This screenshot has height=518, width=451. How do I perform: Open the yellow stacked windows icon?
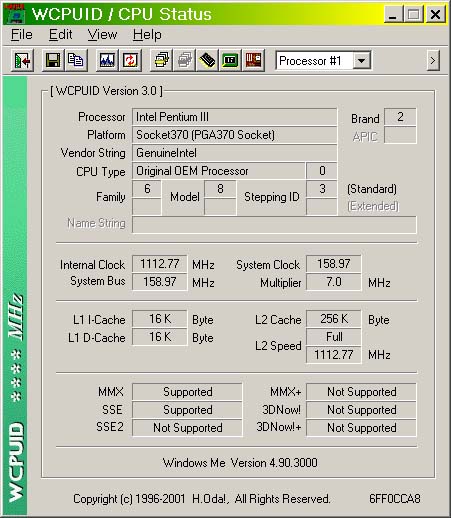tap(161, 60)
